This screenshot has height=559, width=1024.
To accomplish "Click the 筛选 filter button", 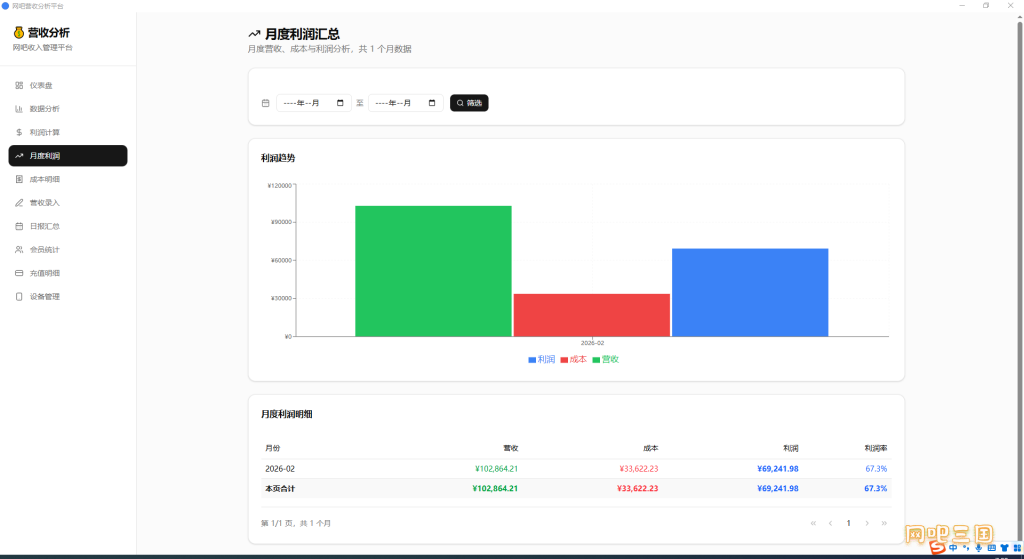I will click(469, 103).
